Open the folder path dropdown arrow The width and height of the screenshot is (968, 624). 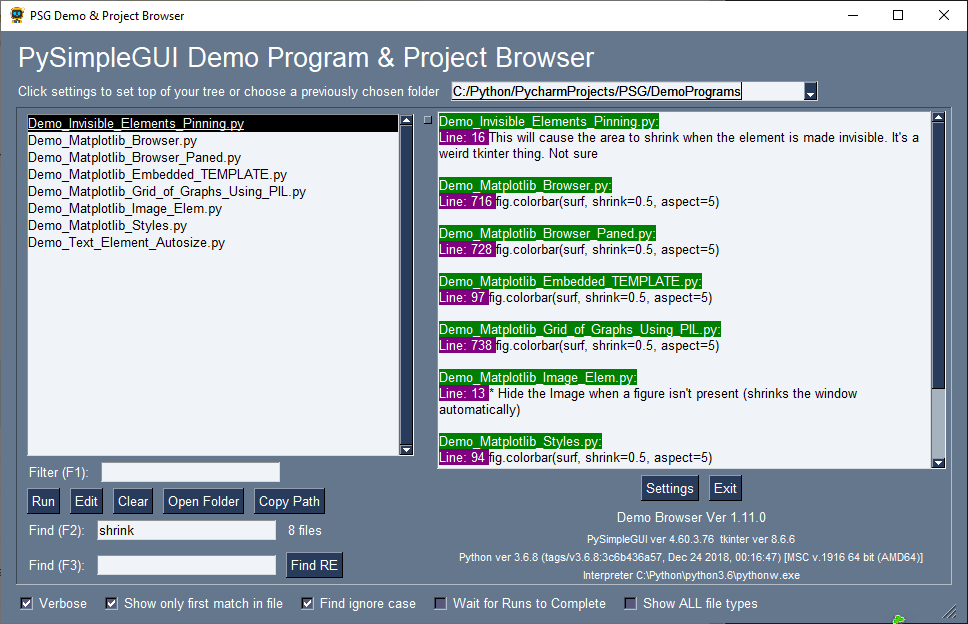(811, 90)
